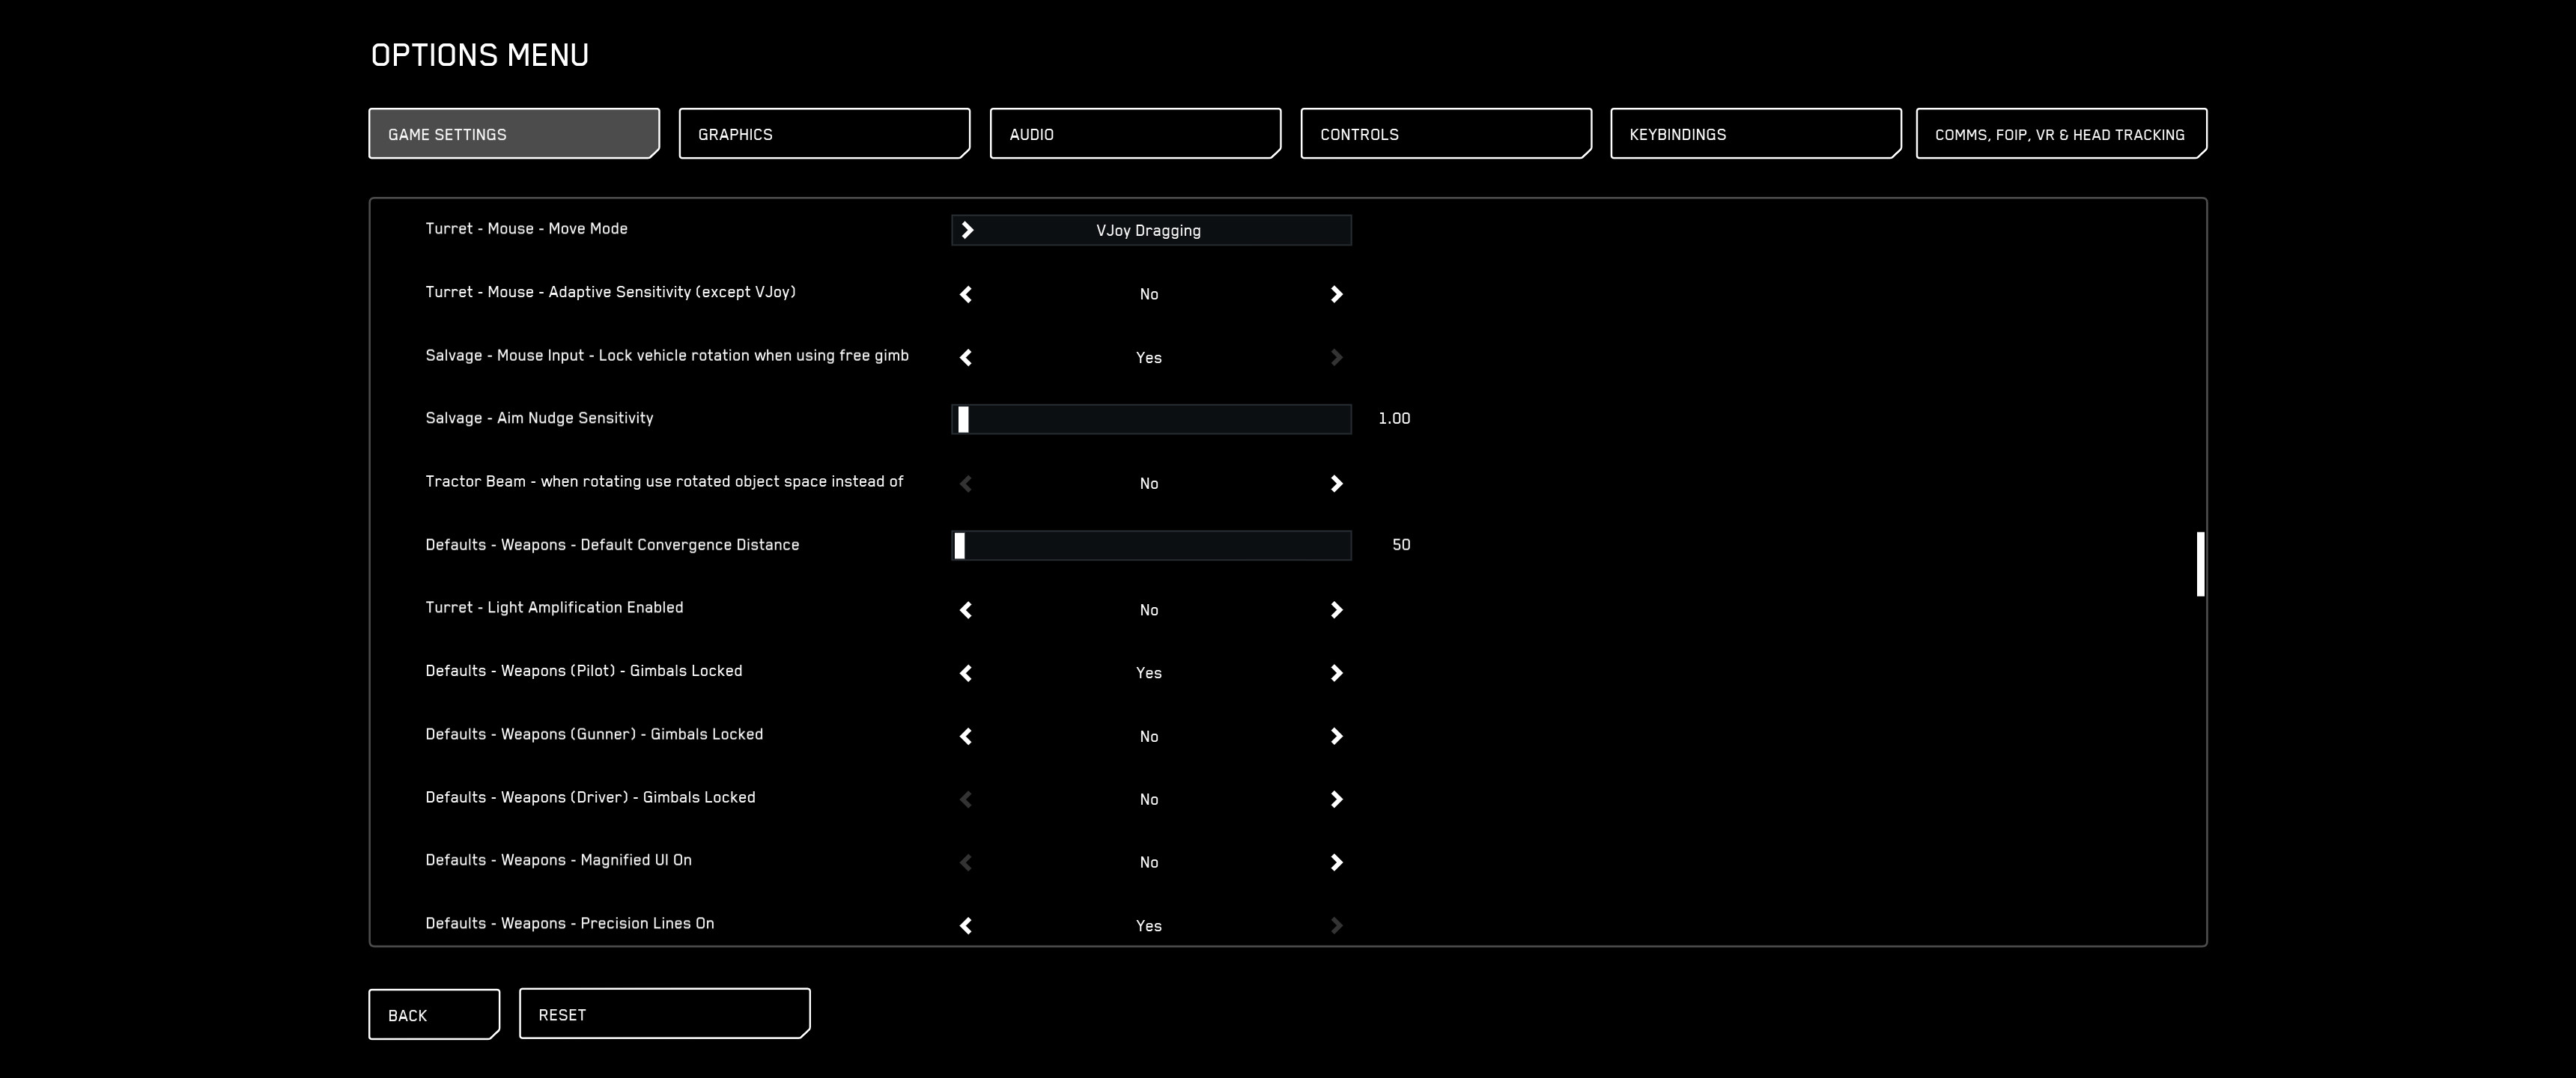Screen dimensions: 2576x1078
Task: Switch to the Graphics tab
Action: [824, 134]
